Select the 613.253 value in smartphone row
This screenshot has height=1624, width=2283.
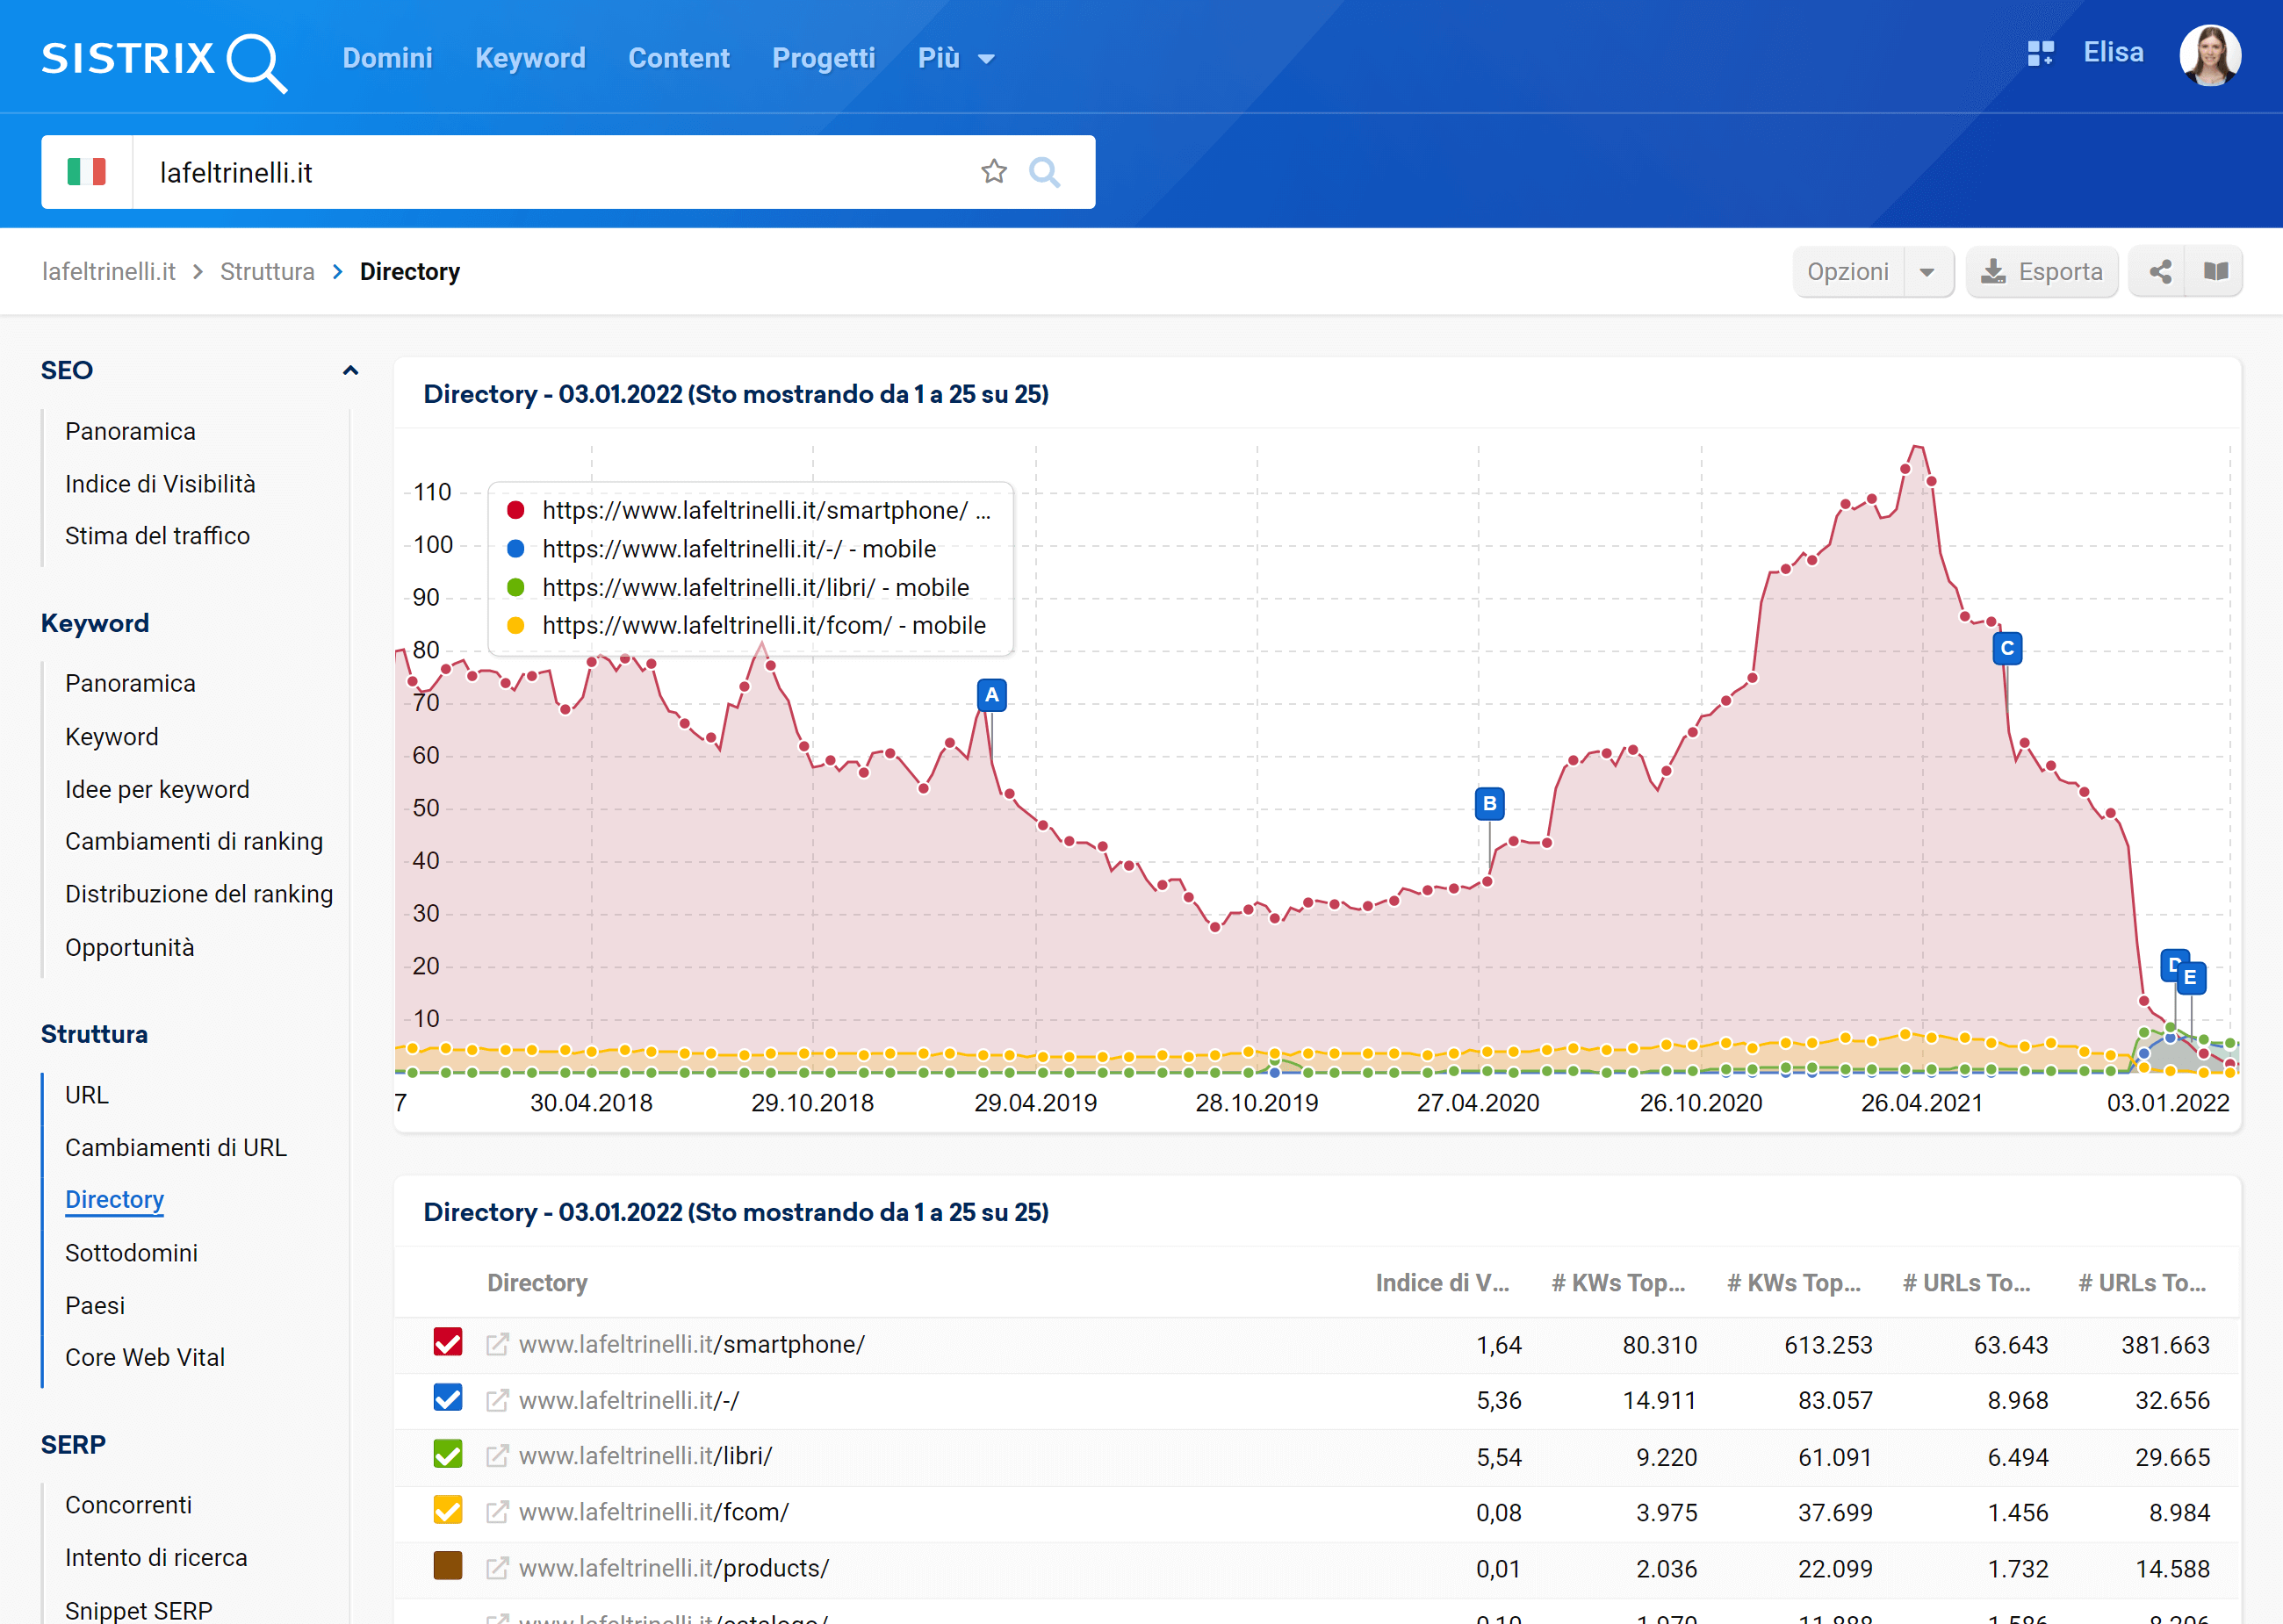[x=1828, y=1345]
